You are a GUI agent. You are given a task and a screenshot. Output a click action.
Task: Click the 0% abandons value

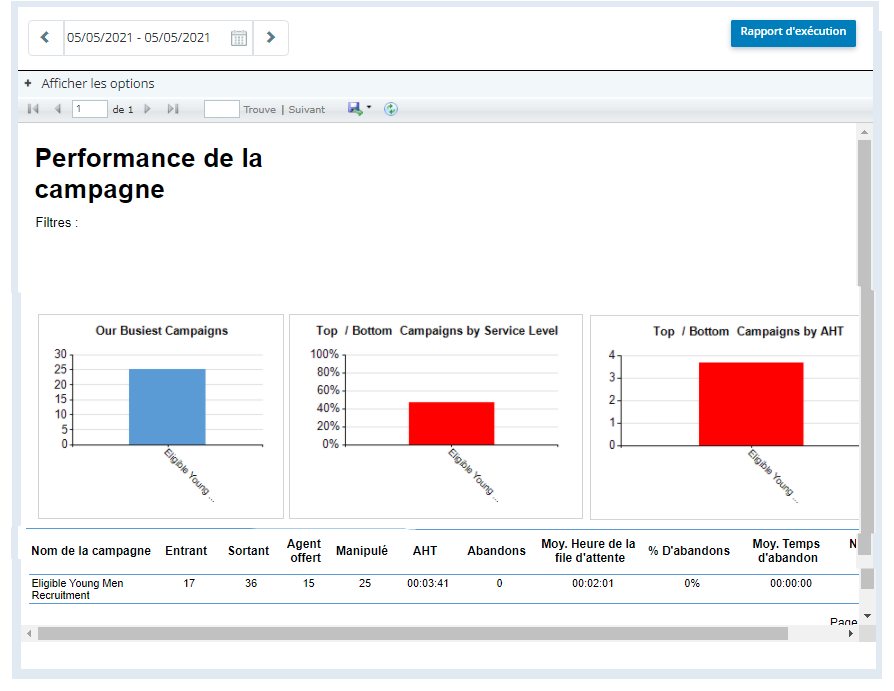point(692,583)
